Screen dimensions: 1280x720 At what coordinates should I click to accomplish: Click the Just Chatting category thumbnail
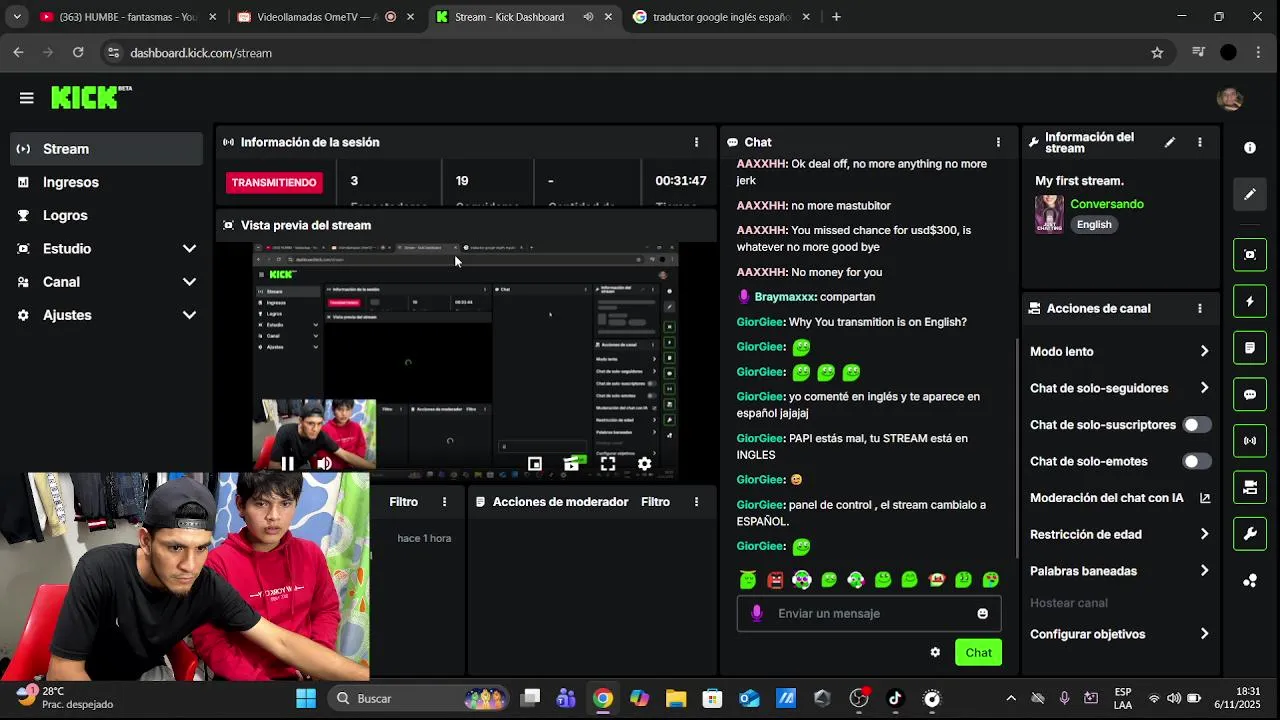coord(1049,214)
